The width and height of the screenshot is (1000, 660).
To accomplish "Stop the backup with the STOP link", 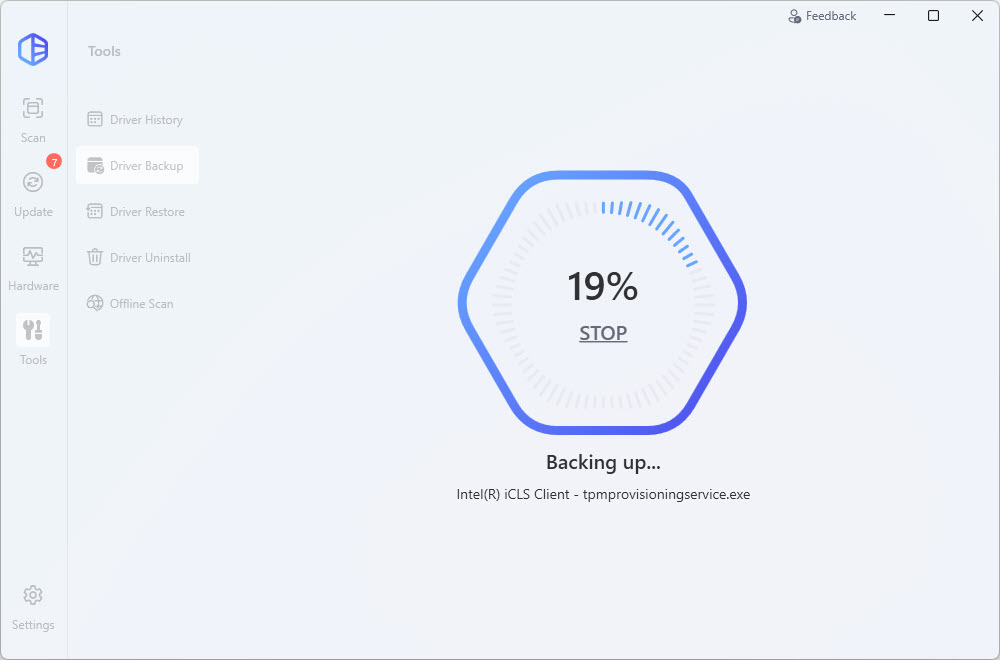I will tap(603, 333).
